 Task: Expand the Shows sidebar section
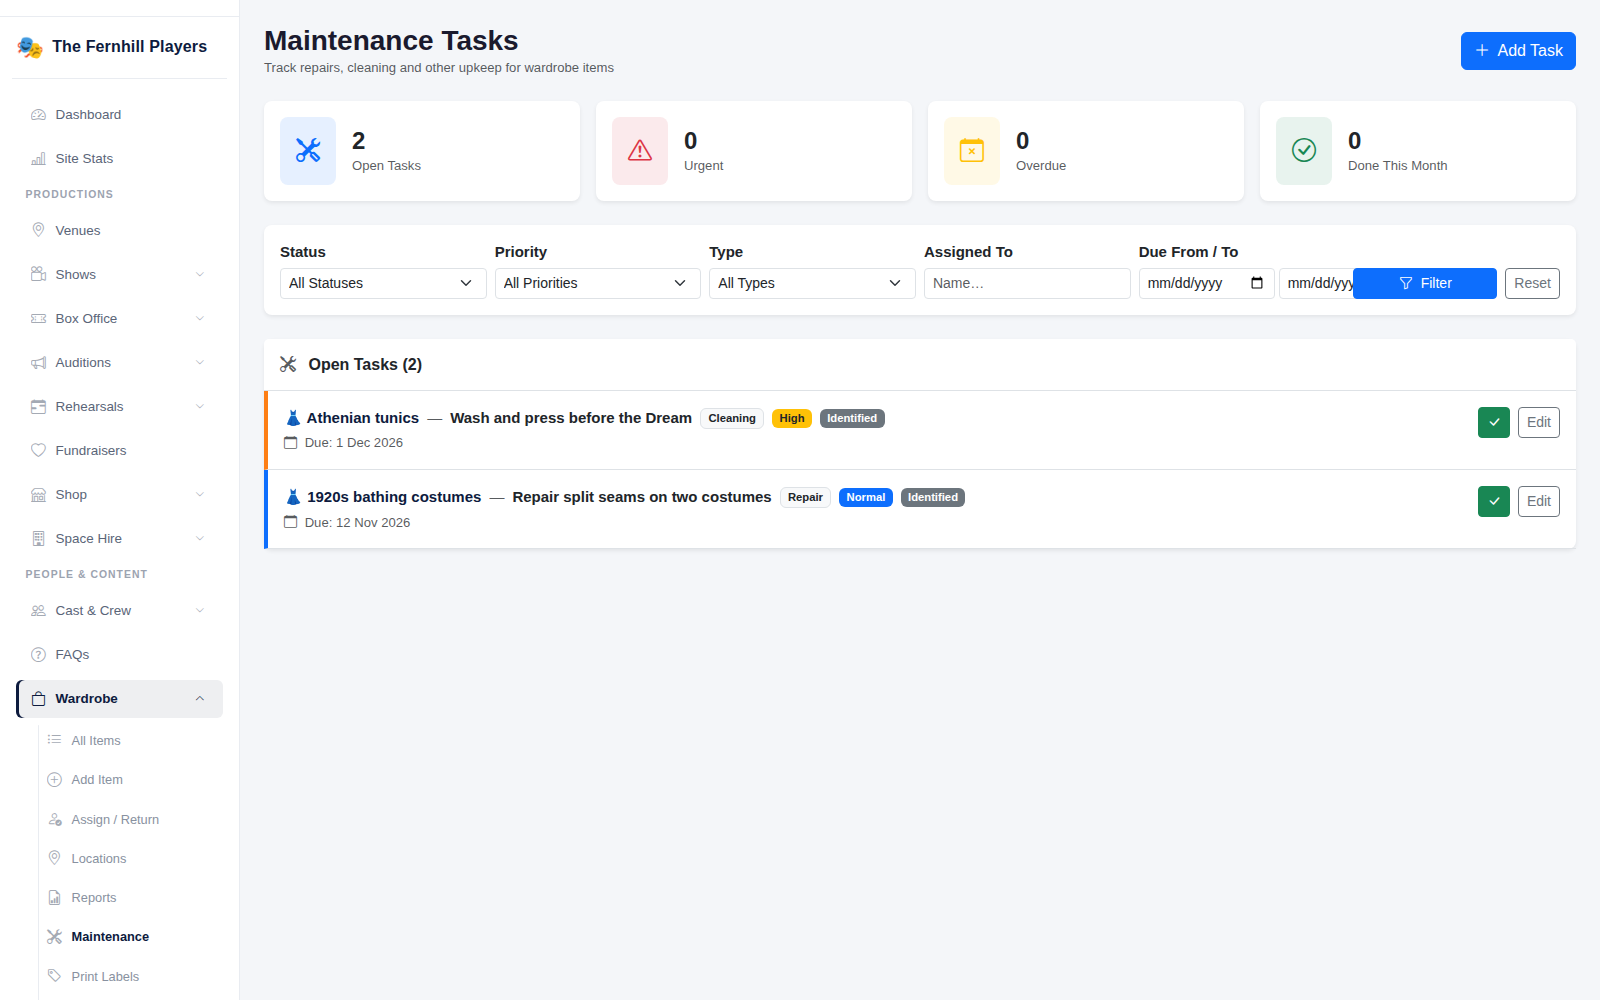click(x=119, y=275)
